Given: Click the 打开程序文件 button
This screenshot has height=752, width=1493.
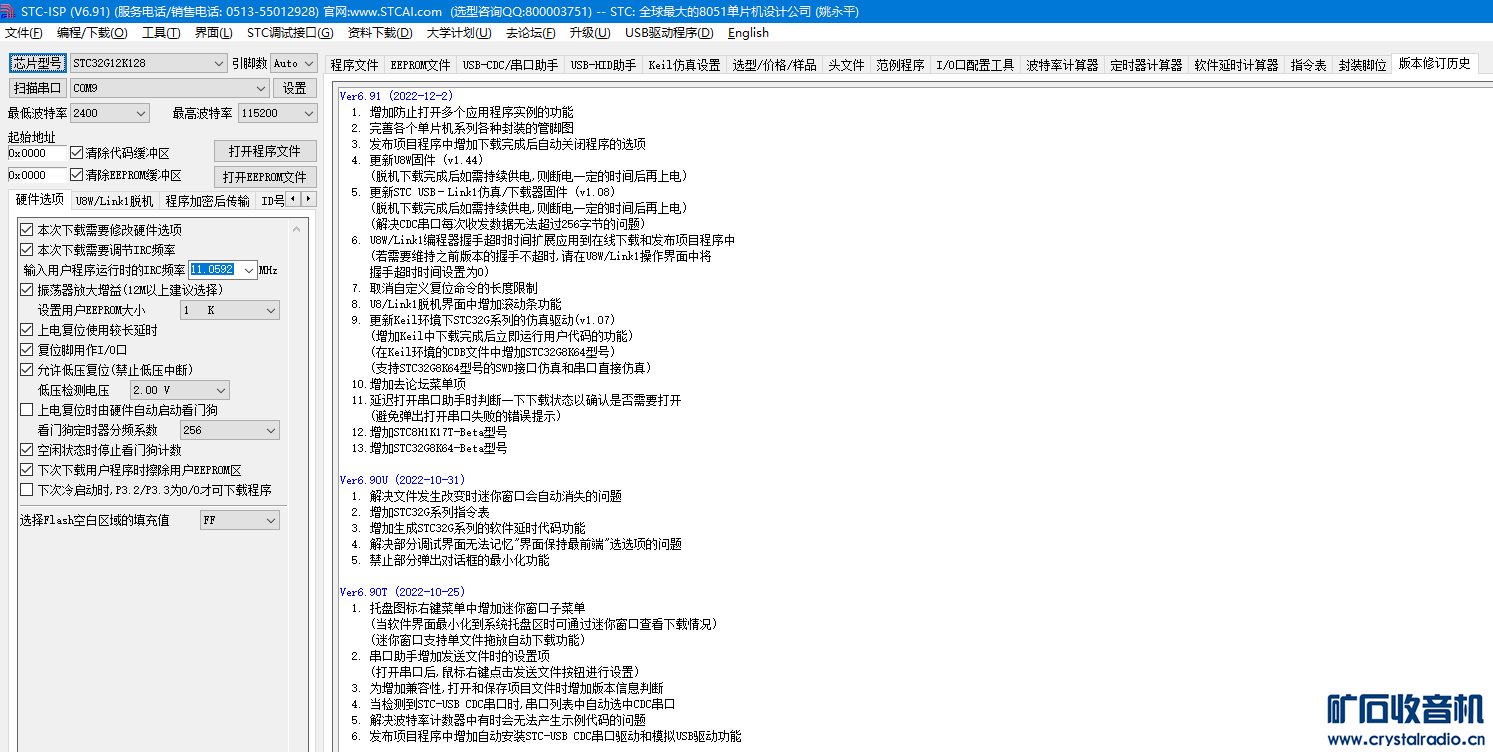Looking at the screenshot, I should pyautogui.click(x=265, y=151).
